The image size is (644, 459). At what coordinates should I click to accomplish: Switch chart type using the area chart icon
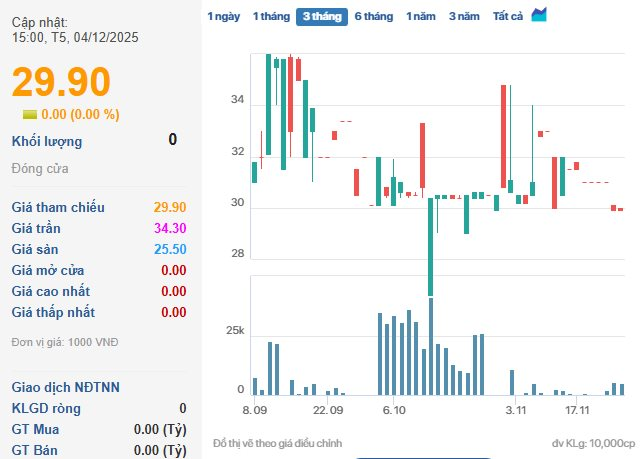[x=539, y=15]
